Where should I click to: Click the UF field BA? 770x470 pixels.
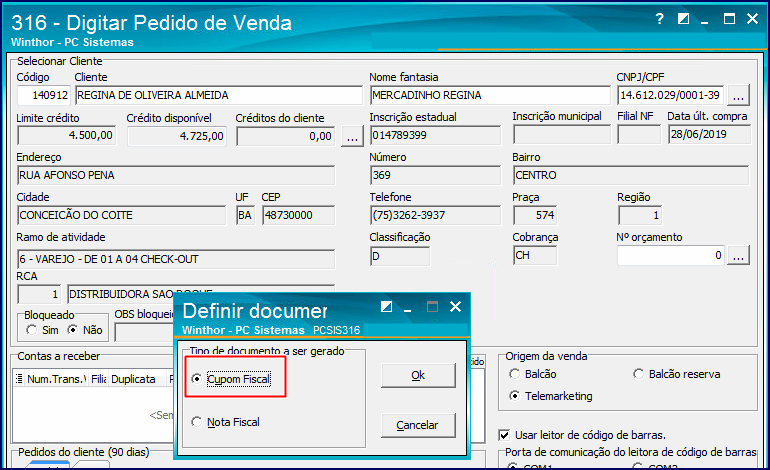(245, 215)
